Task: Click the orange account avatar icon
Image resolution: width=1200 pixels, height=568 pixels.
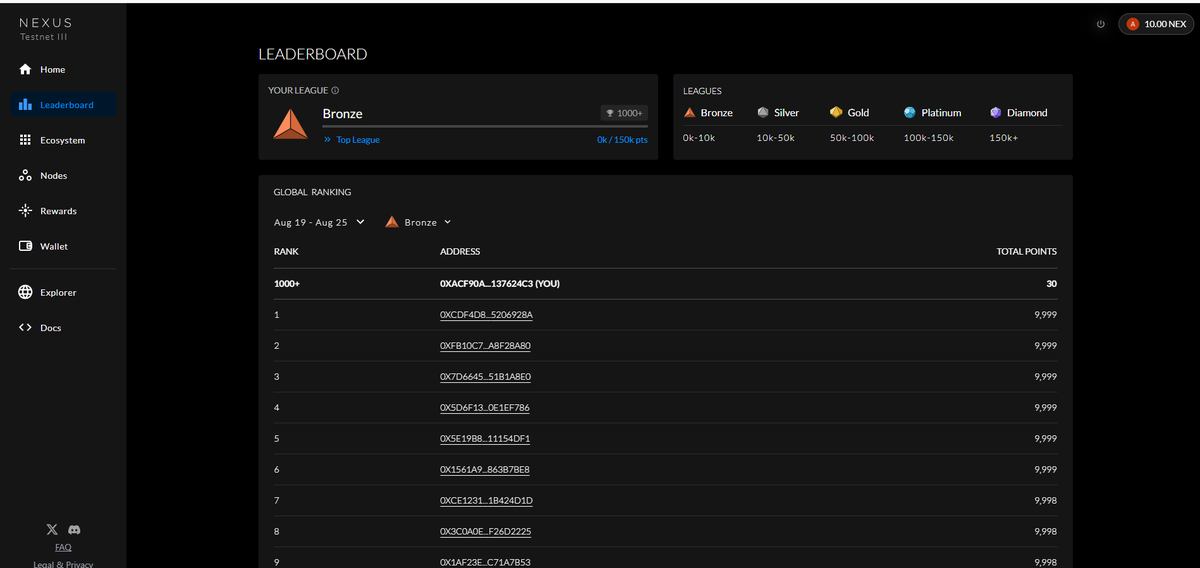Action: 1133,24
